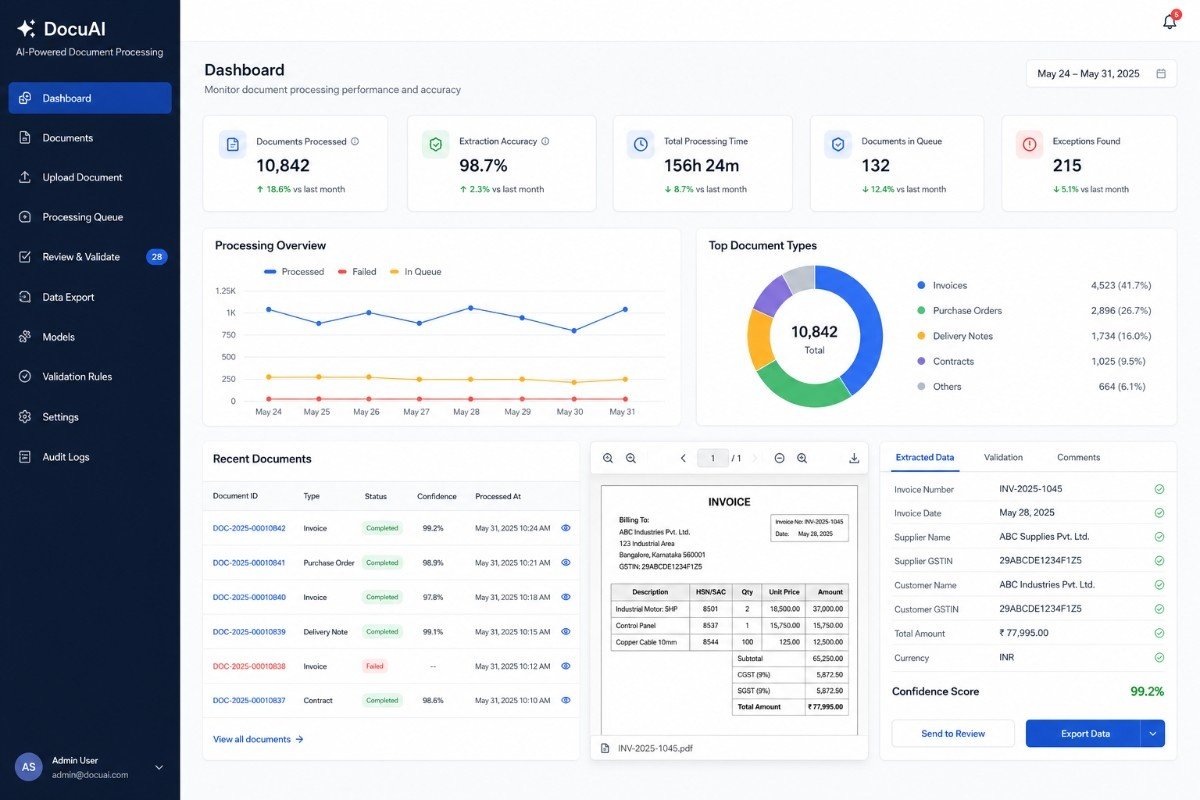View failed document DOC-2025-00010838 with eye icon
Image resolution: width=1200 pixels, height=800 pixels.
click(x=566, y=666)
